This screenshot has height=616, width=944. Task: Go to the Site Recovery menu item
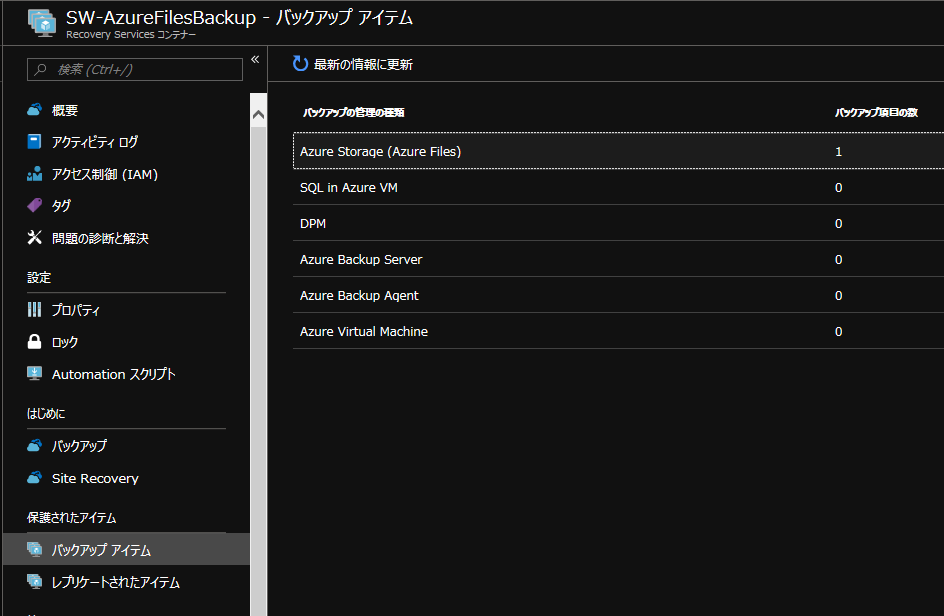click(x=95, y=478)
